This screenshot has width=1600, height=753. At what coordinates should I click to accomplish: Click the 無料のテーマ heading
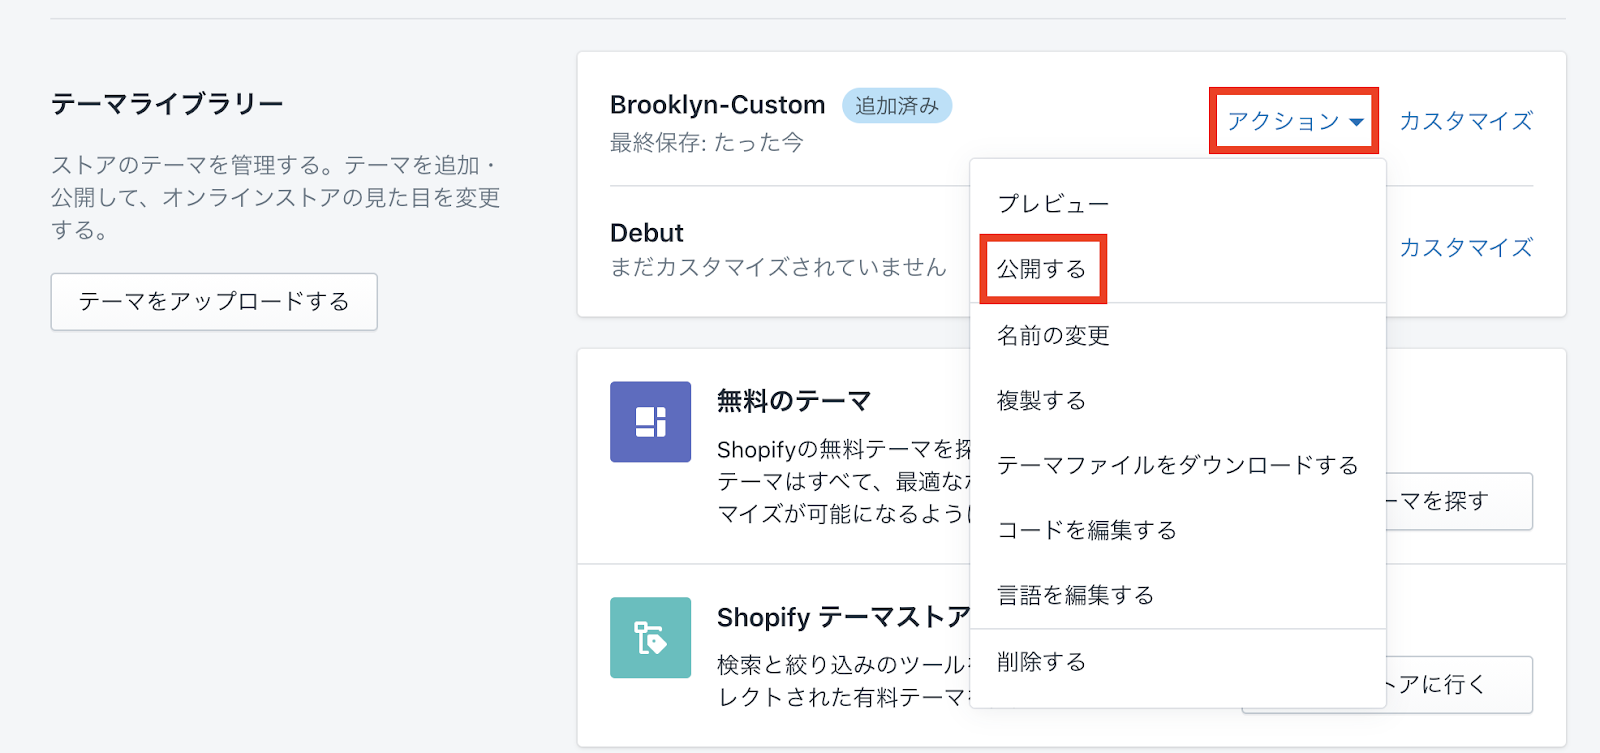(793, 401)
